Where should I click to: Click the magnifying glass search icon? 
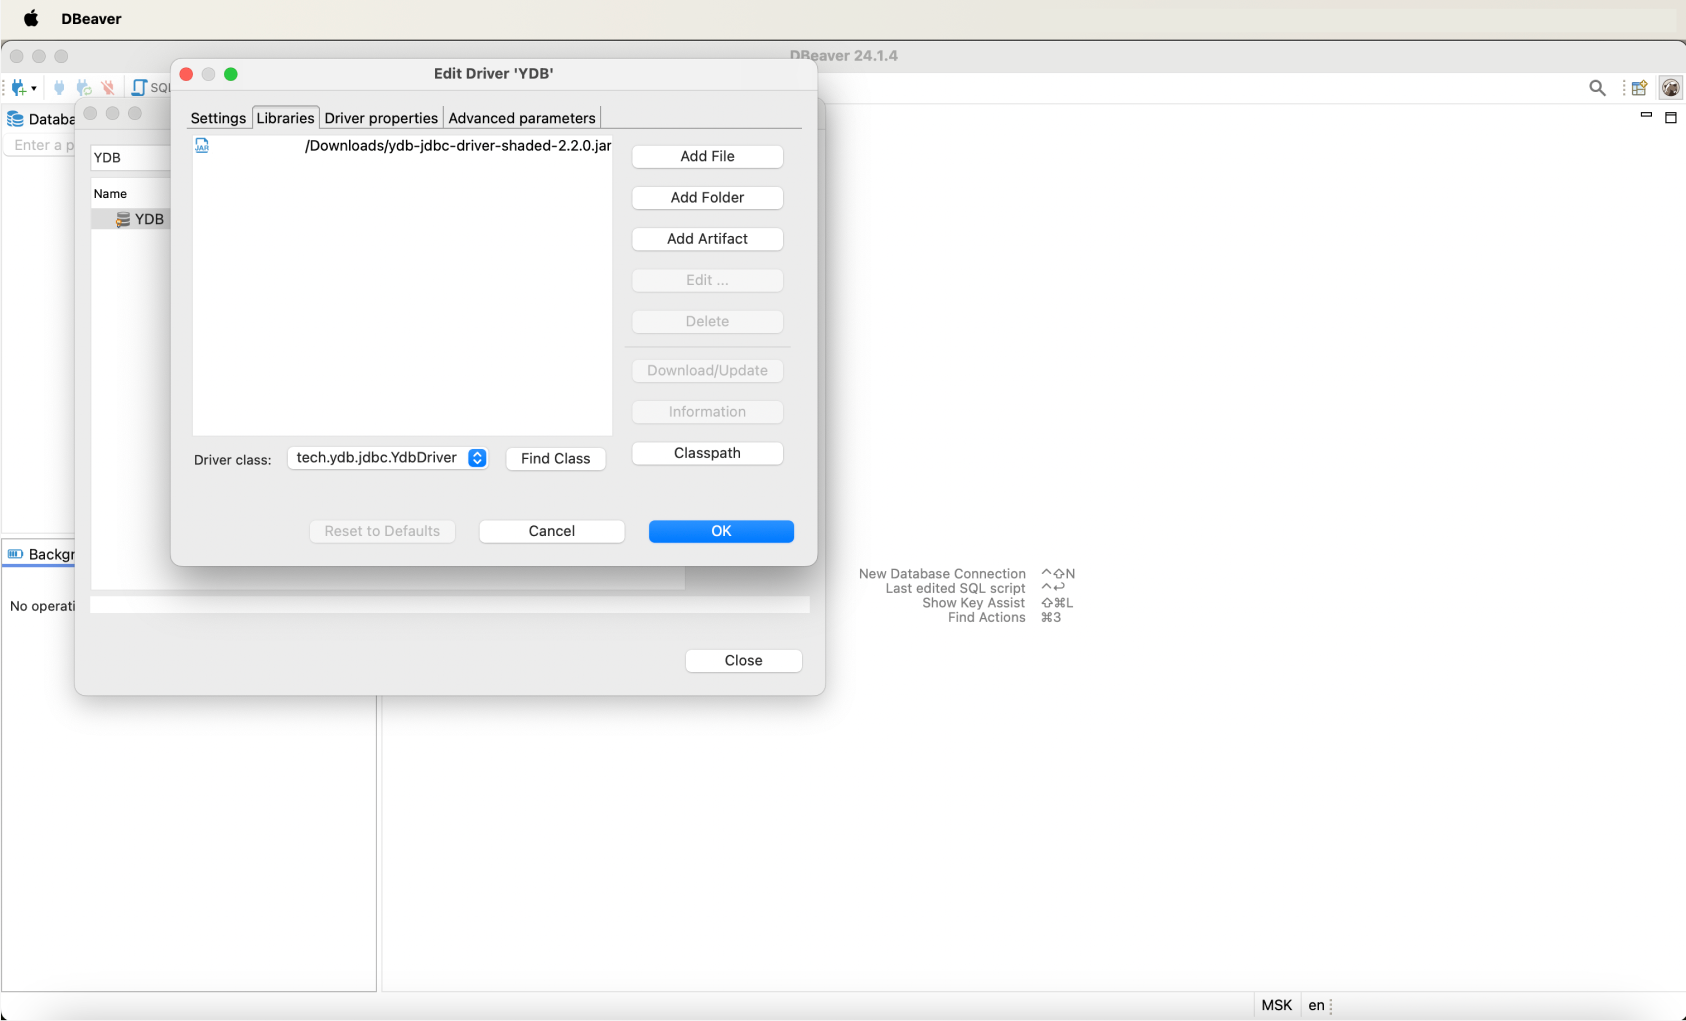pos(1597,88)
